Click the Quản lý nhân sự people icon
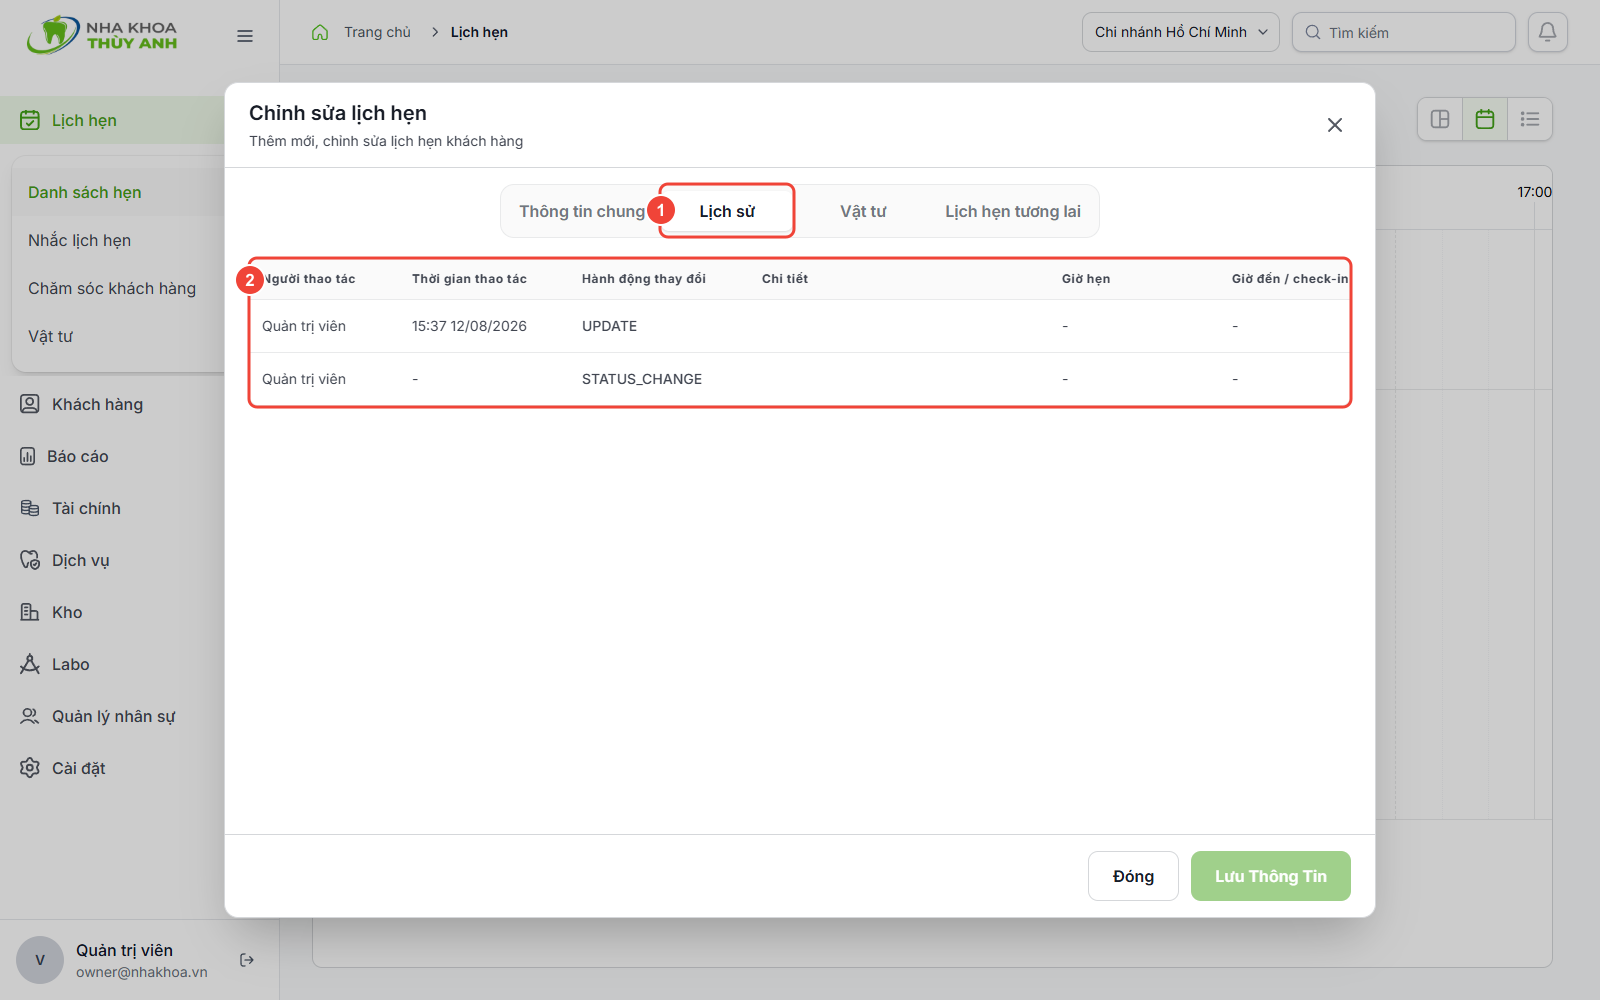The image size is (1600, 1000). 30,716
